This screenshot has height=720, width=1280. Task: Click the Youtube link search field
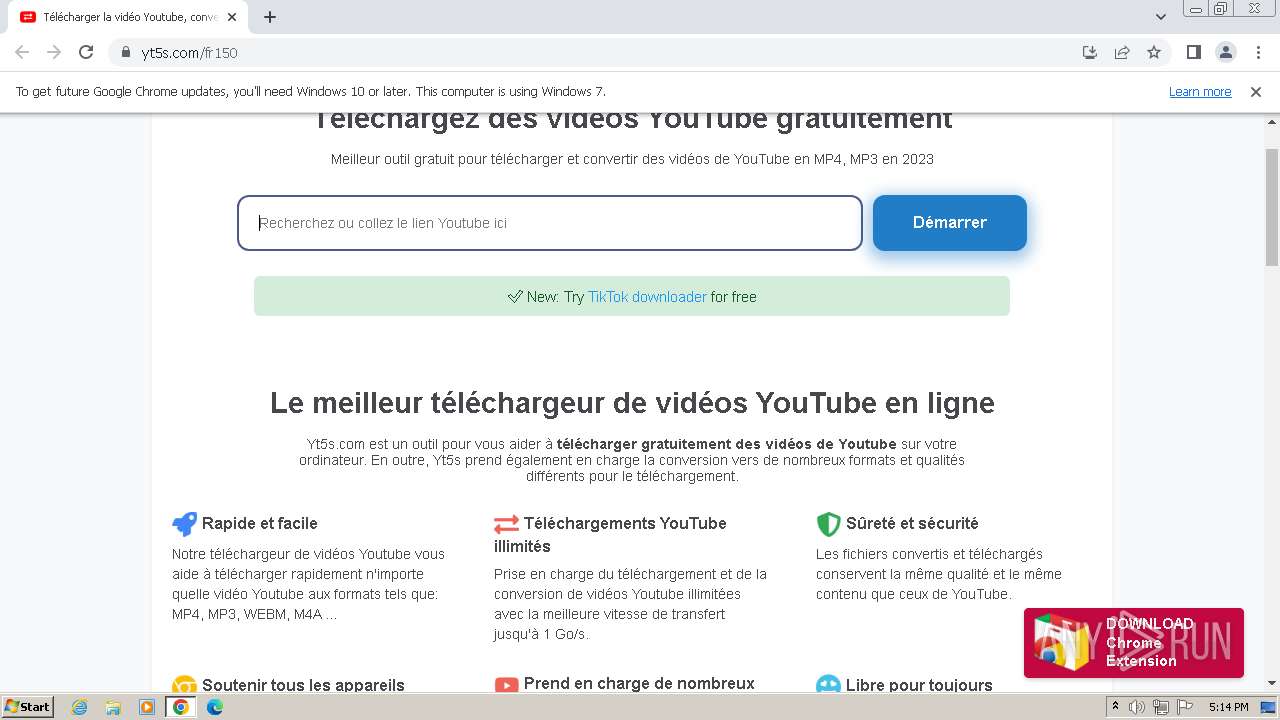[550, 223]
